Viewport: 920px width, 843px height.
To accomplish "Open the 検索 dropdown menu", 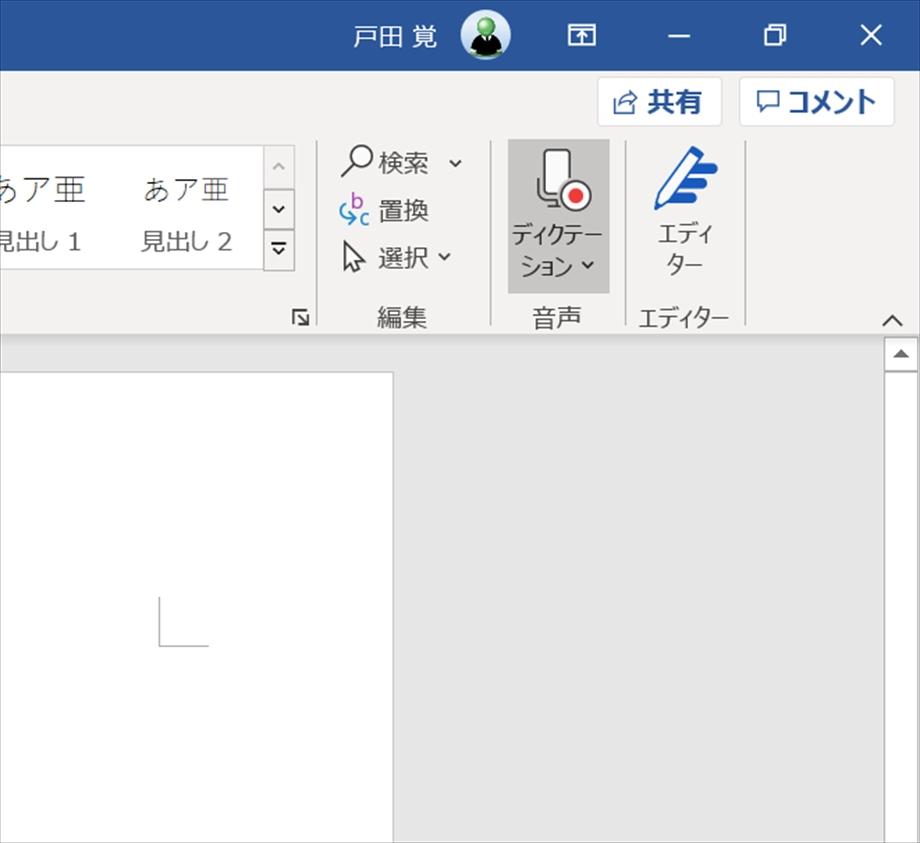I will (x=456, y=162).
